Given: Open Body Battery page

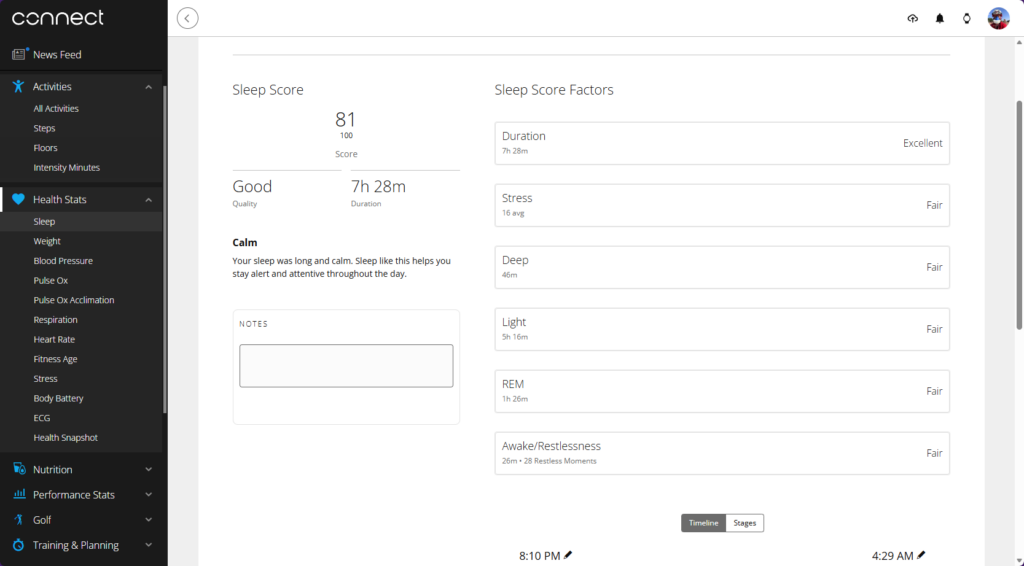Looking at the screenshot, I should 58,398.
